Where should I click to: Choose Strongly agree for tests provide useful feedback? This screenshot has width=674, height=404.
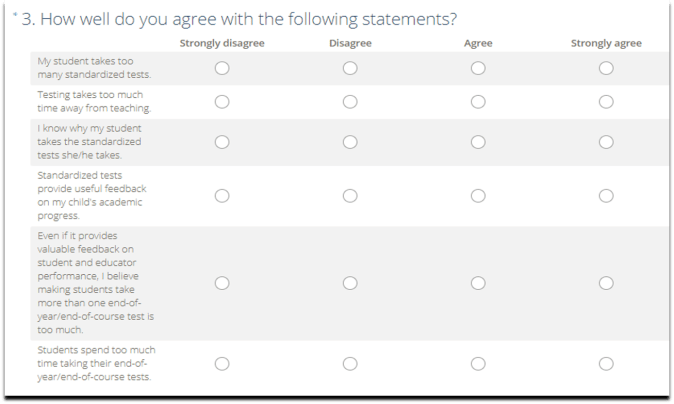606,196
